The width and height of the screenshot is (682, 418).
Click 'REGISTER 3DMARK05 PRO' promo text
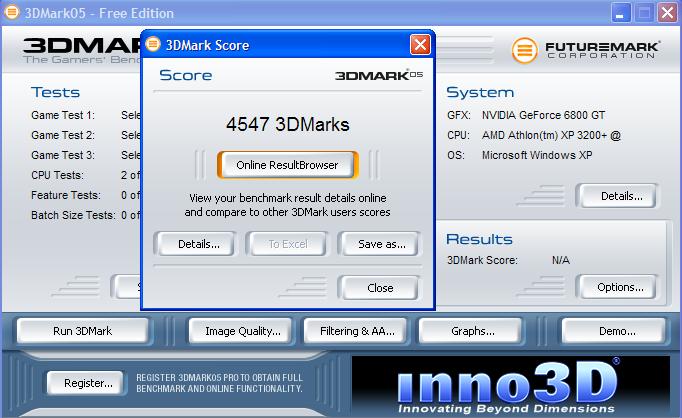(x=219, y=383)
